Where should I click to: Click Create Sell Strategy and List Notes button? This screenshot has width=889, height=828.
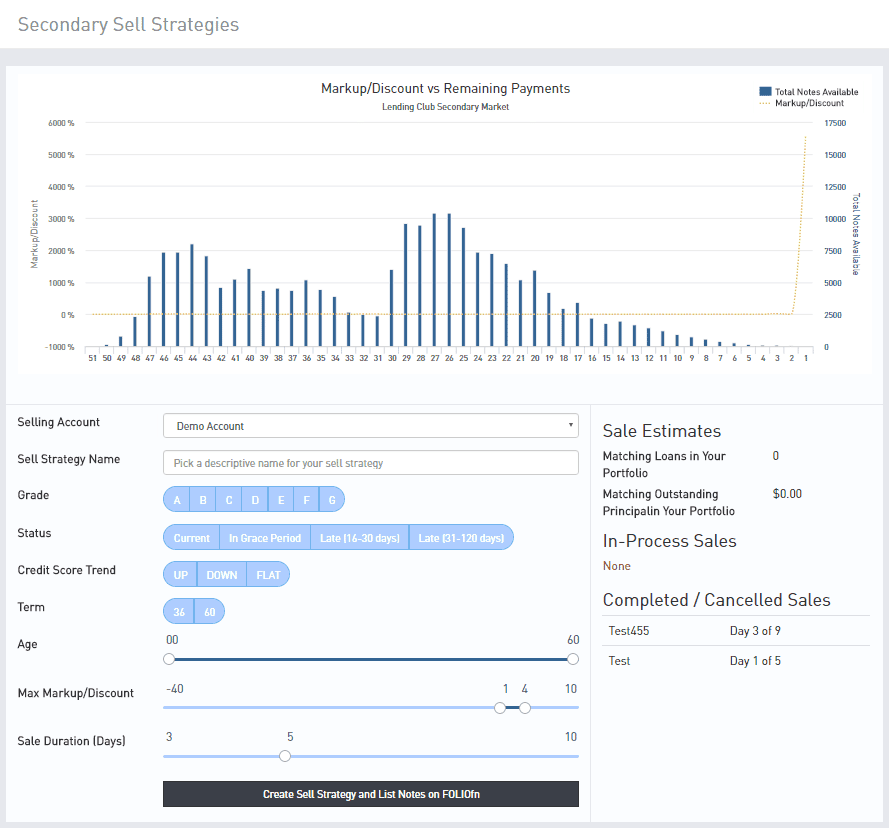tap(370, 794)
